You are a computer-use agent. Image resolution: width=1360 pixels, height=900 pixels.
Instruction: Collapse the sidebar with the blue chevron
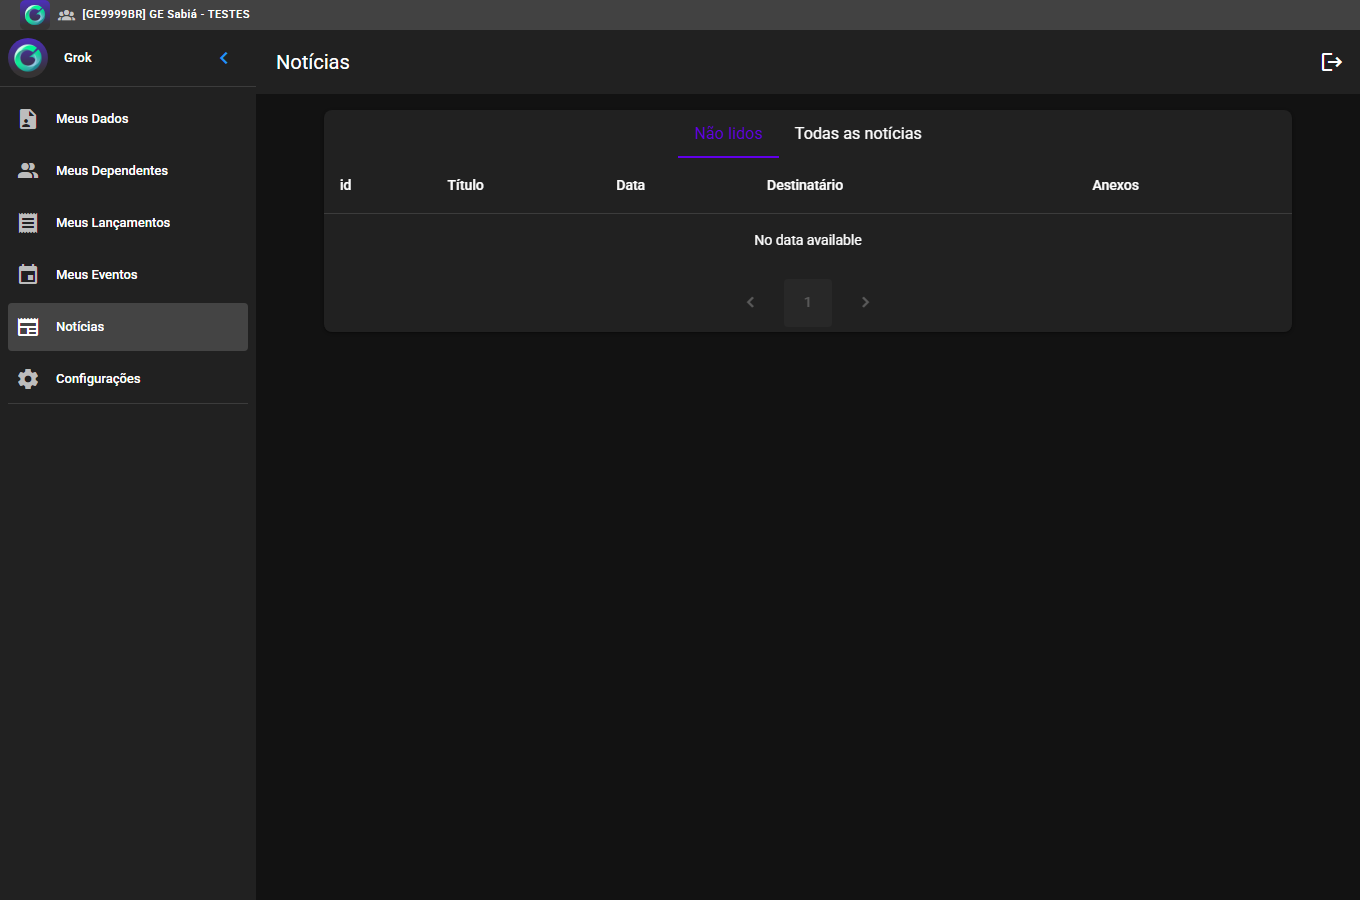point(224,58)
